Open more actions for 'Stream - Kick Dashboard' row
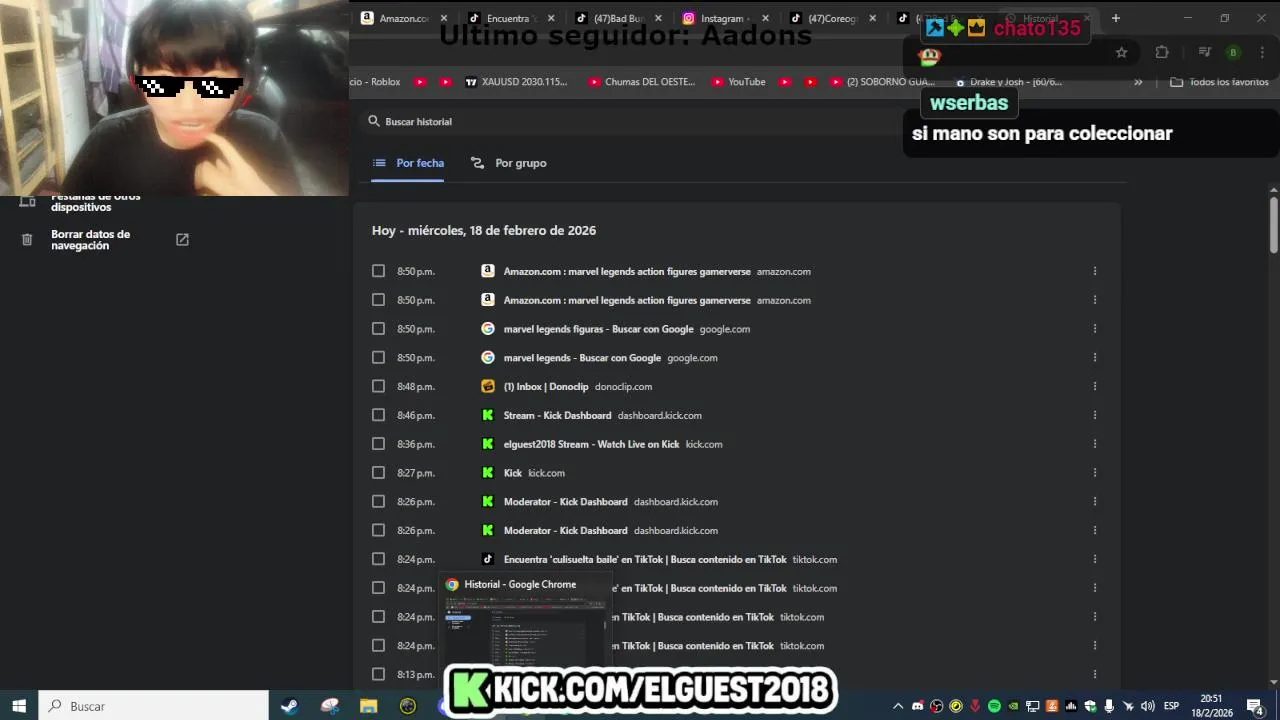Screen dimensions: 1280x720 click(1095, 415)
